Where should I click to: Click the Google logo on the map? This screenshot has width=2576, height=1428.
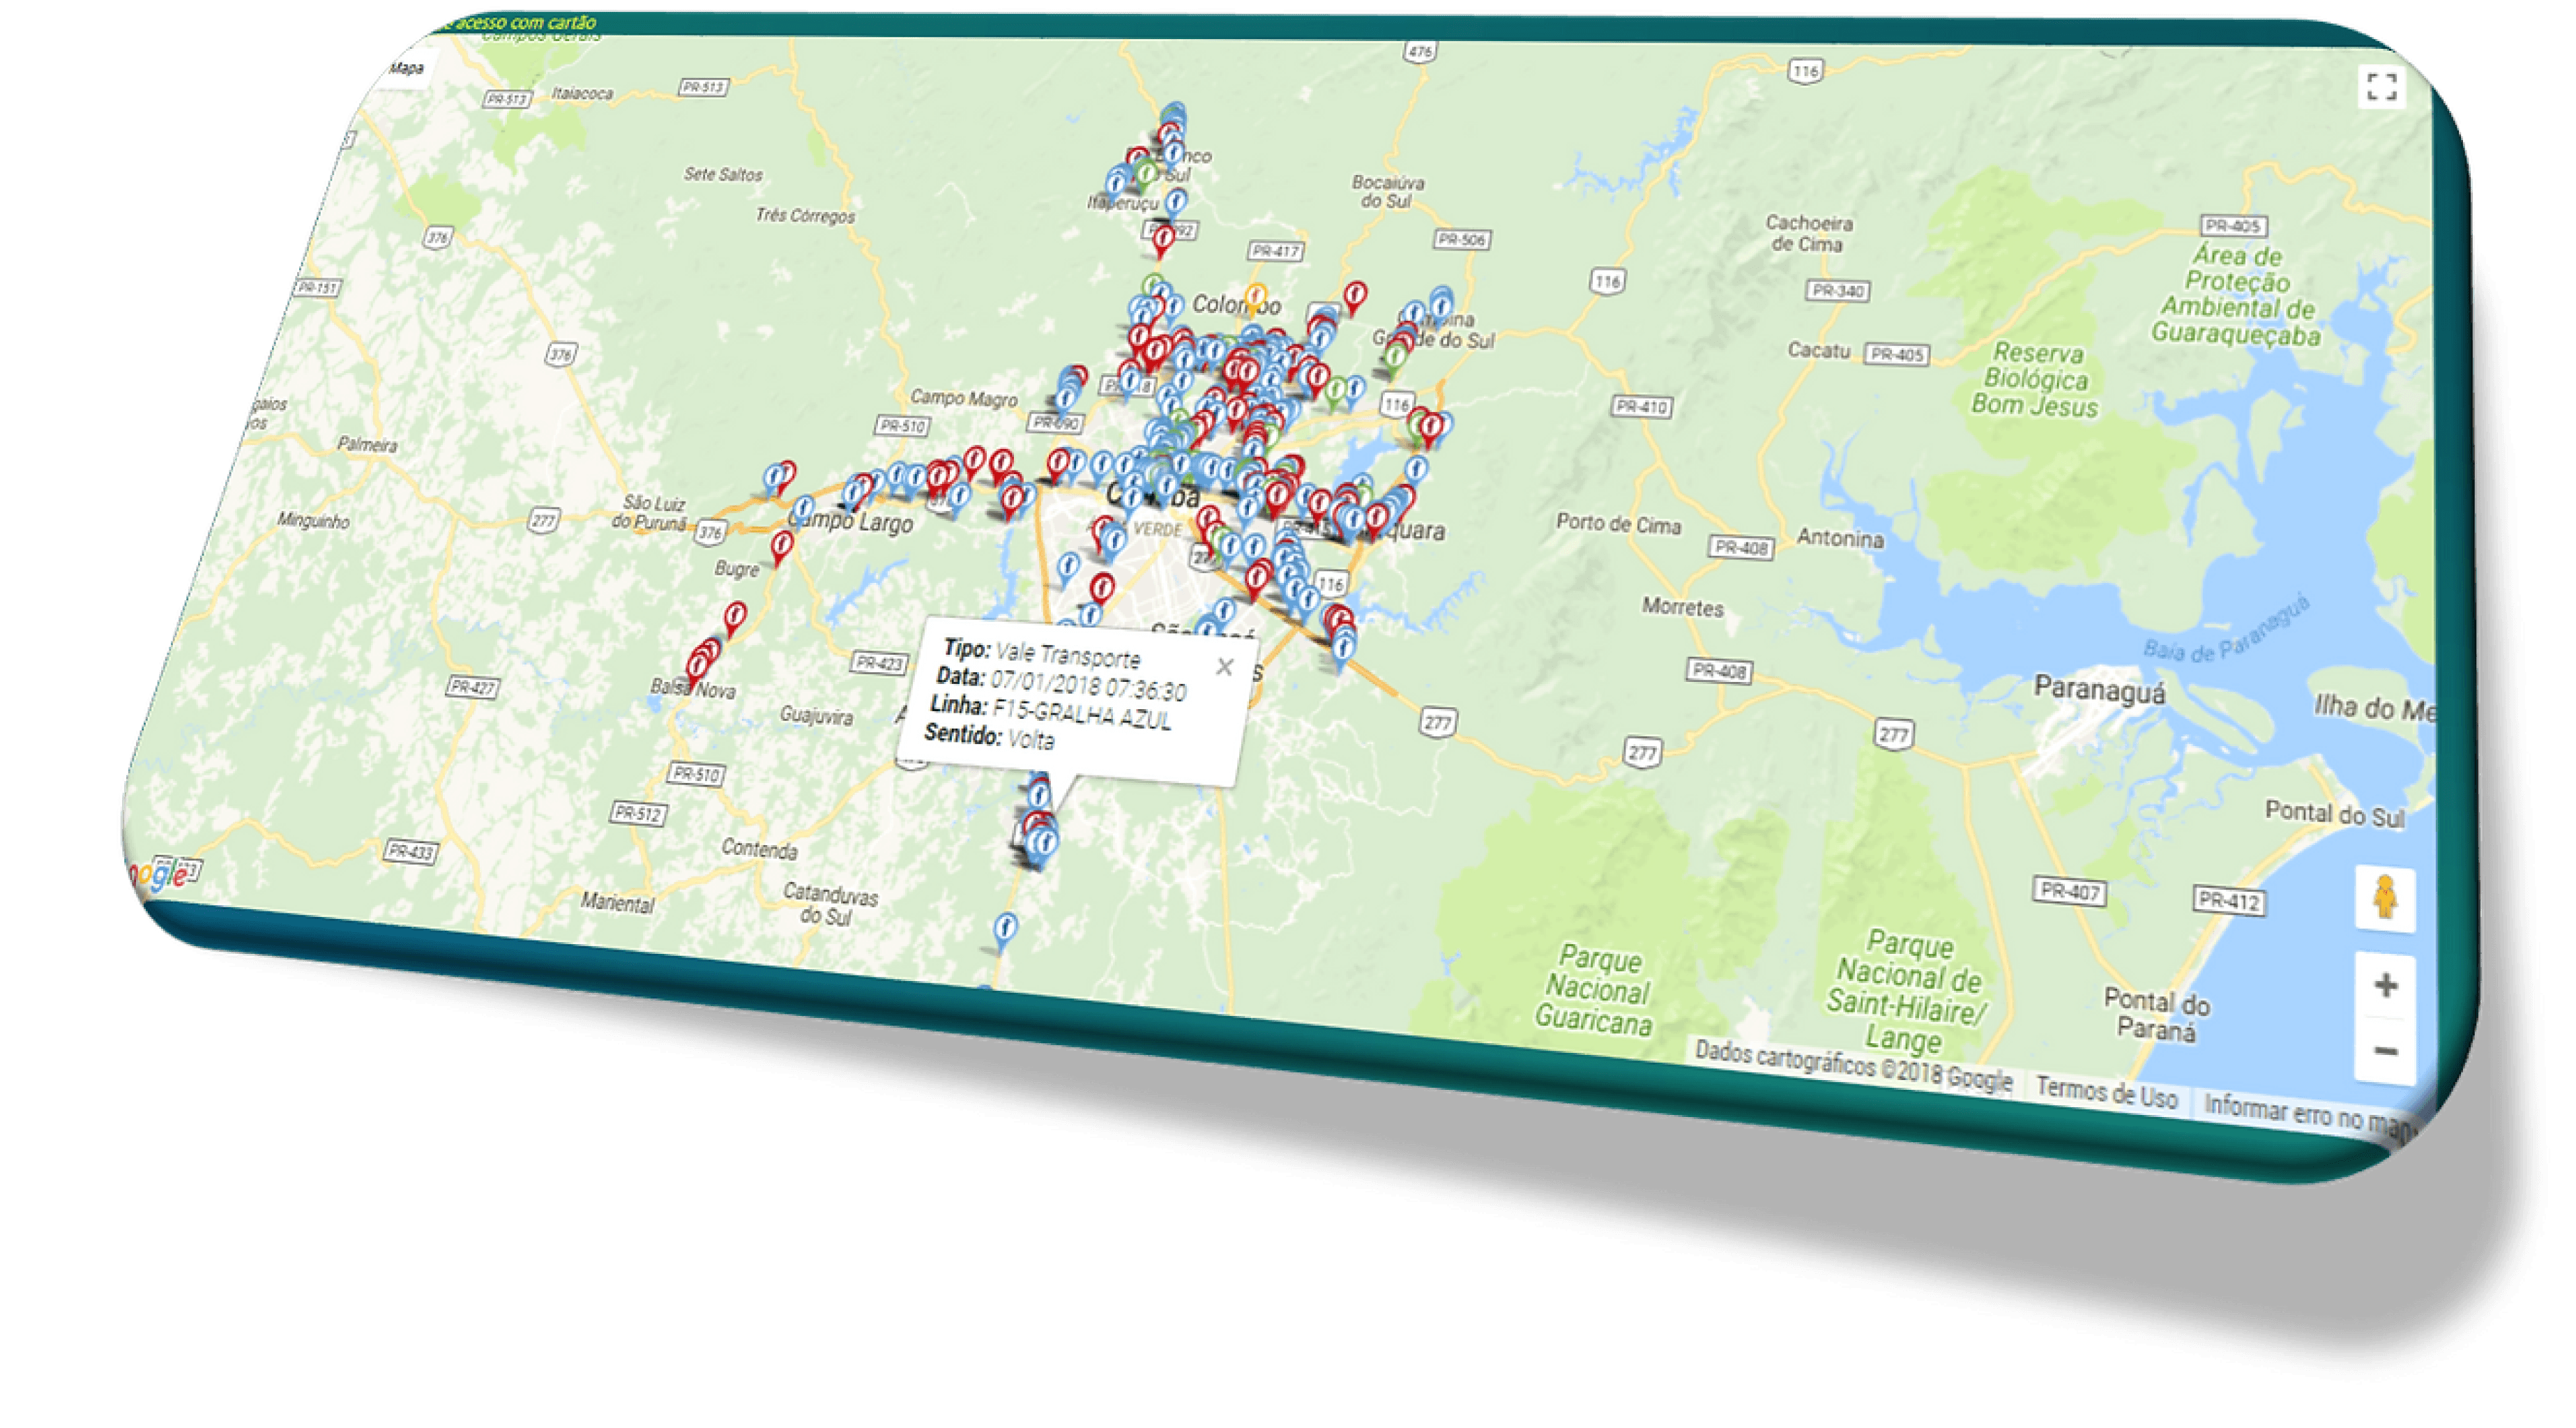coord(160,875)
